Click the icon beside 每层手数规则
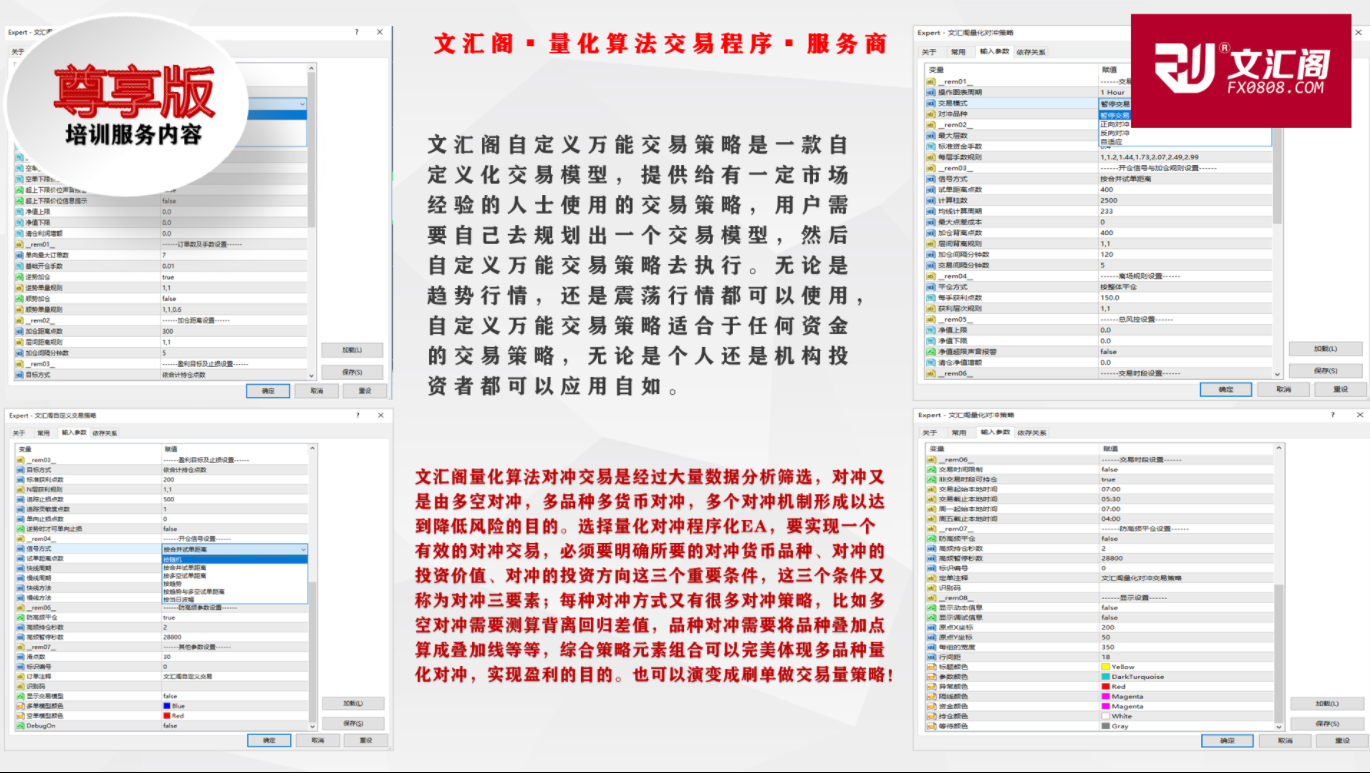The image size is (1370, 773). 932,157
